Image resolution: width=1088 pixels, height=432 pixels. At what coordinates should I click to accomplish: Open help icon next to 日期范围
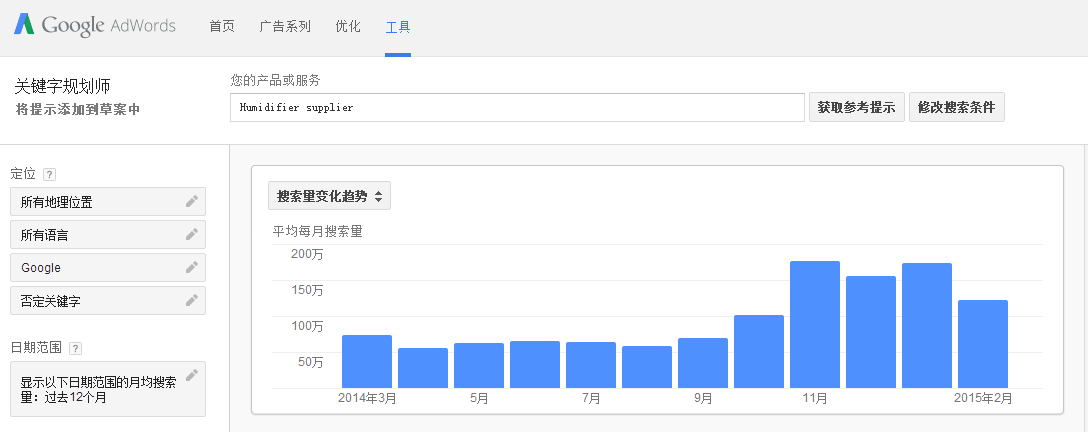coord(76,348)
